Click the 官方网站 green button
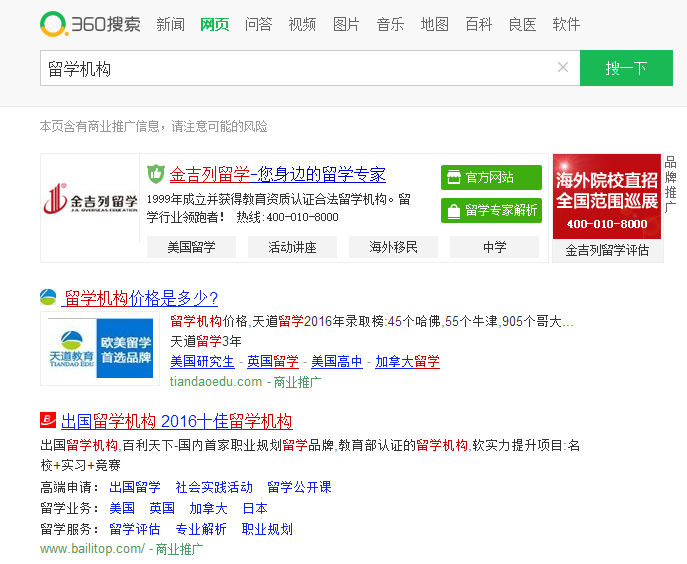Screen dimensions: 687x564 coord(491,177)
